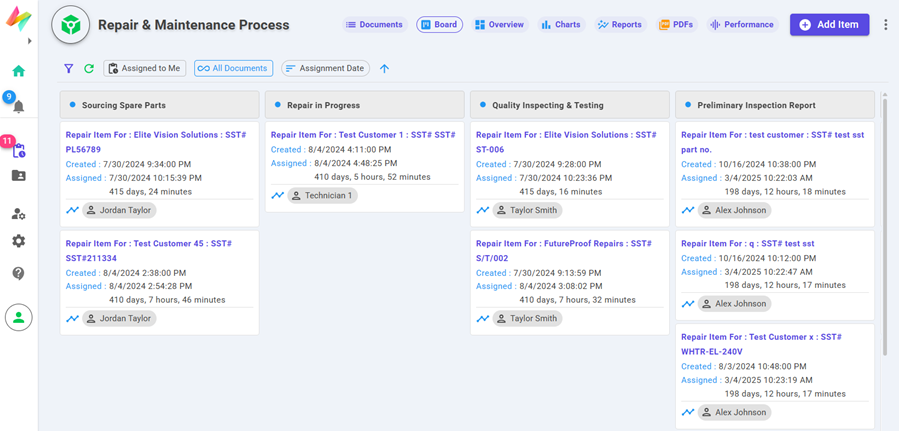Open the Assignment Date sort dropdown
The image size is (899, 431).
click(325, 69)
